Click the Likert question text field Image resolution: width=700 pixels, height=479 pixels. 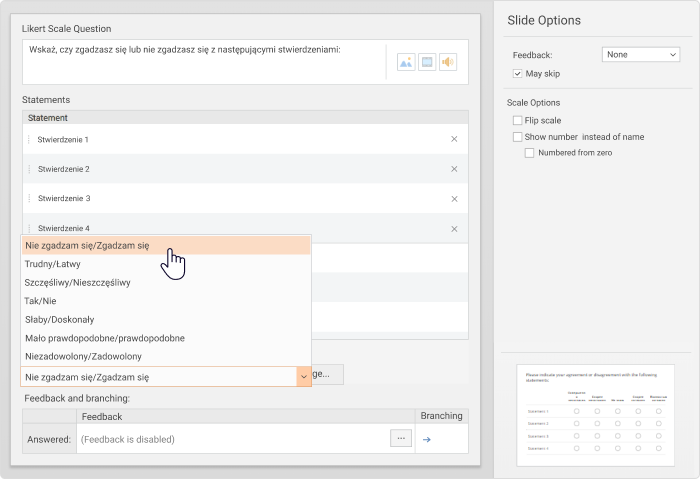[200, 60]
